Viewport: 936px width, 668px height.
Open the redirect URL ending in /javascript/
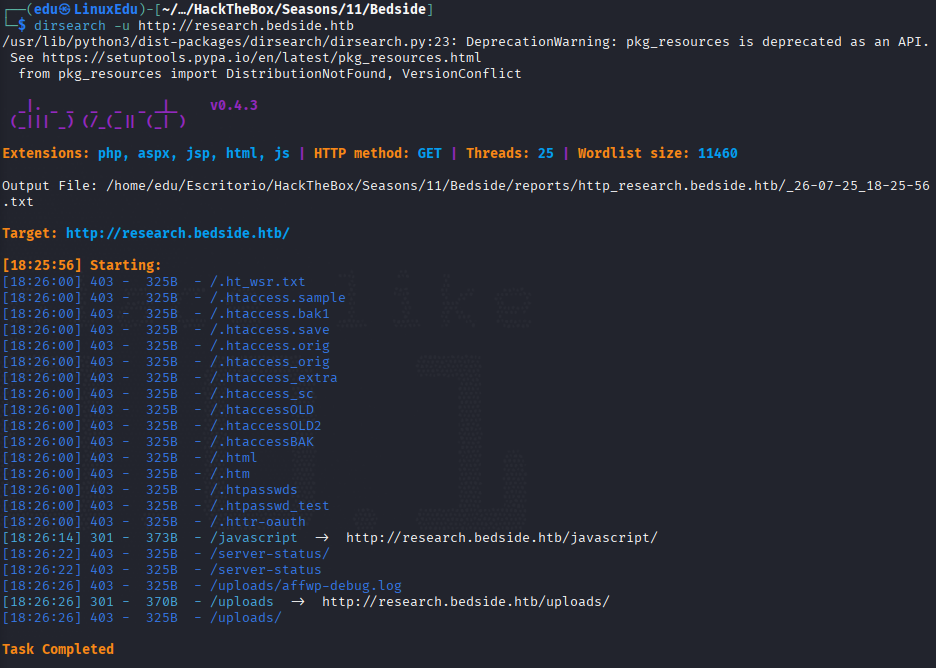tap(501, 538)
